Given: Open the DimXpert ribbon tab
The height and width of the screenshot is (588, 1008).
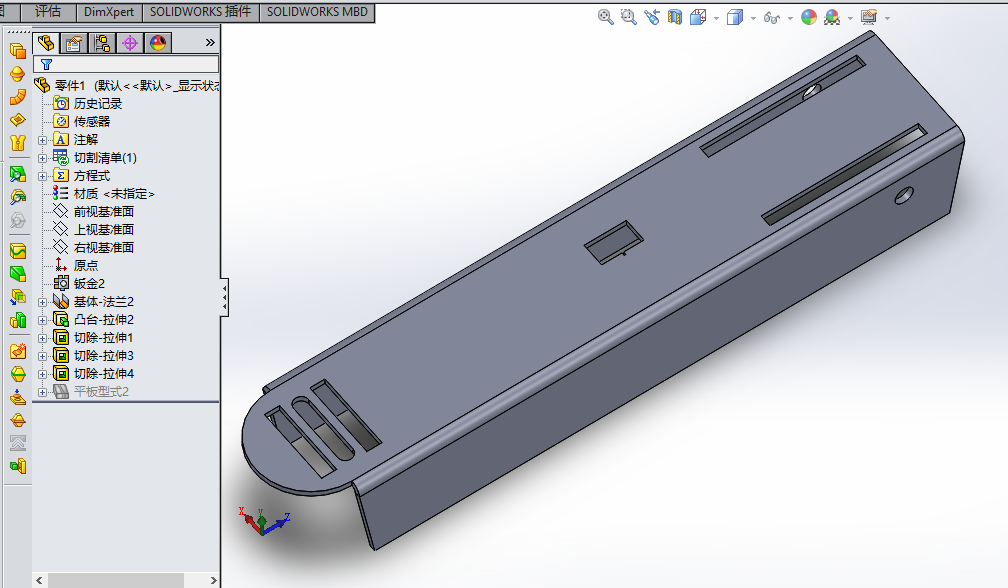Looking at the screenshot, I should (109, 12).
